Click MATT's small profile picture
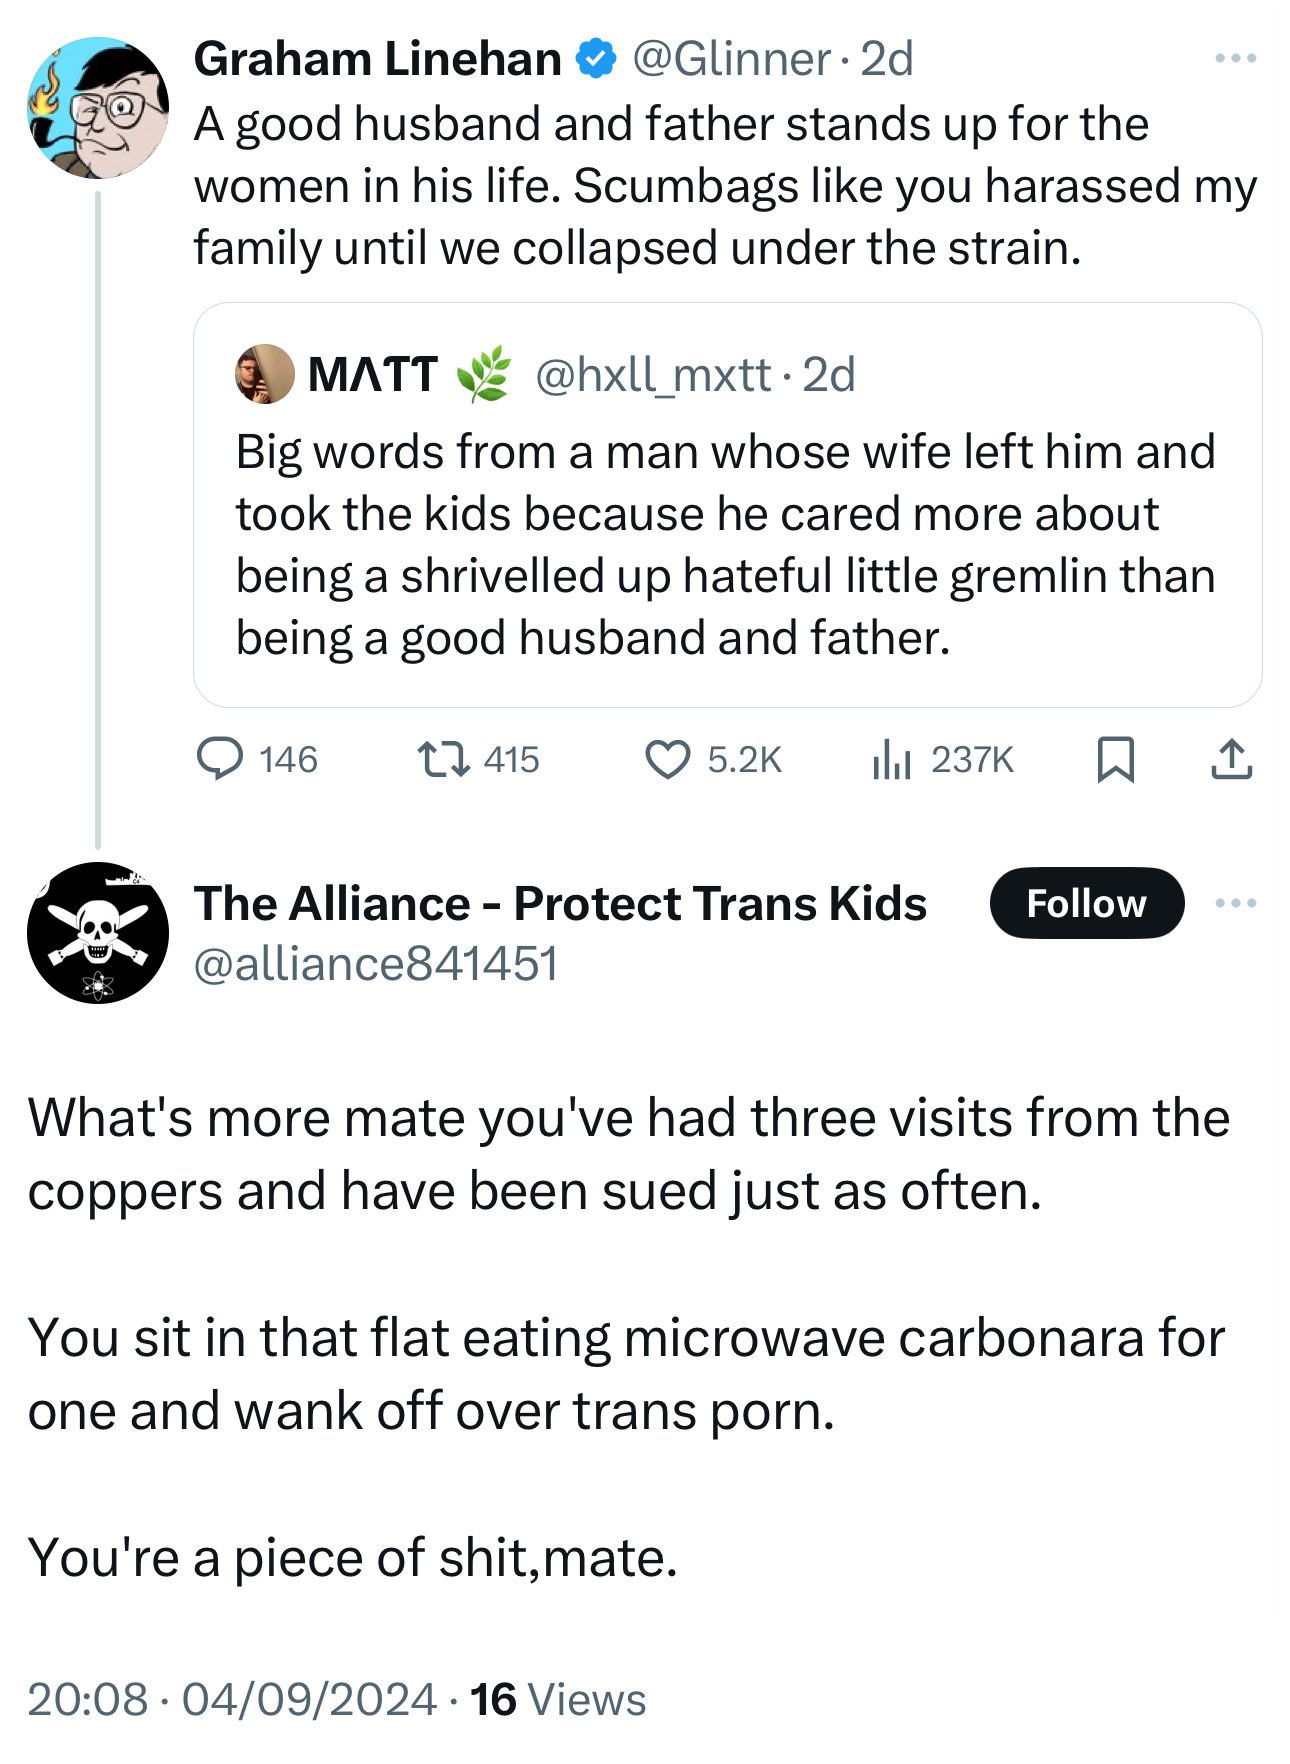The width and height of the screenshot is (1290, 1764). pos(264,374)
